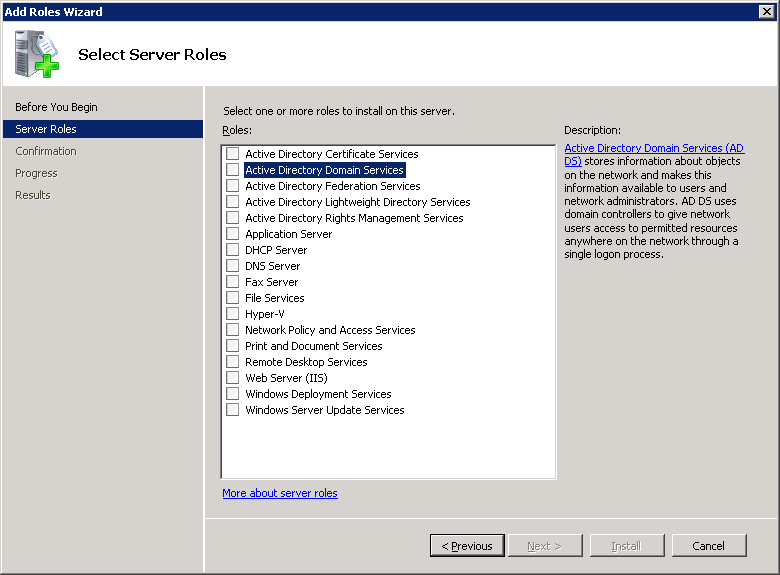Select the Application Server label
Image resolution: width=780 pixels, height=575 pixels.
(288, 234)
